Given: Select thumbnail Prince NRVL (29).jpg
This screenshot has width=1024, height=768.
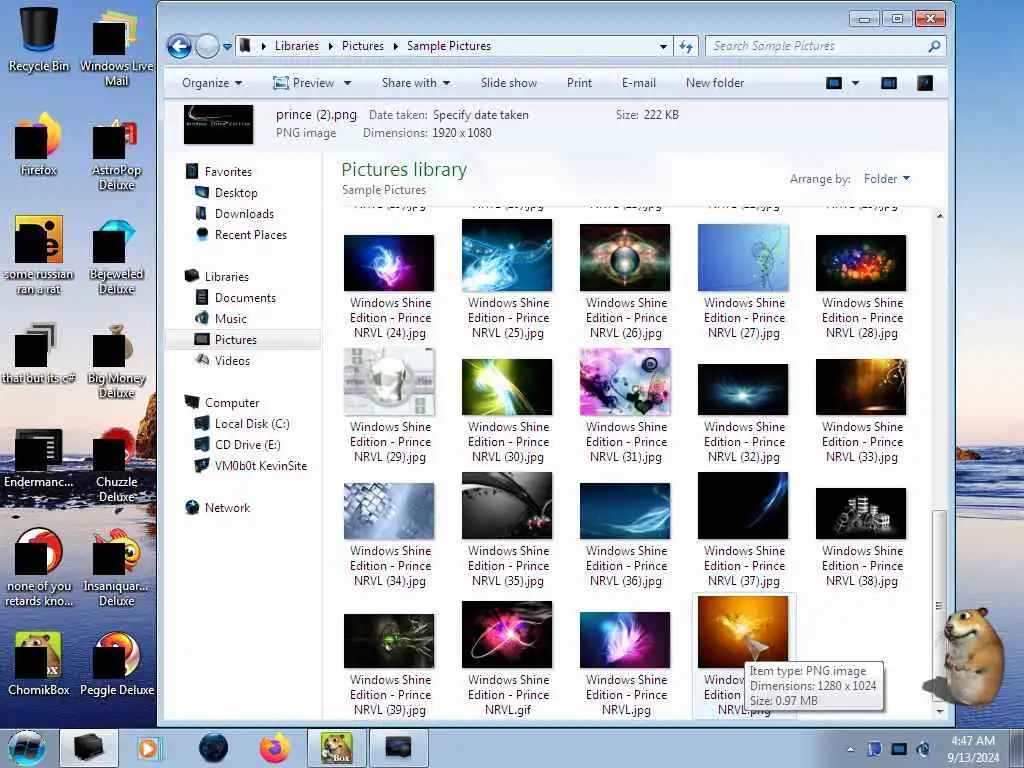Looking at the screenshot, I should pos(389,382).
